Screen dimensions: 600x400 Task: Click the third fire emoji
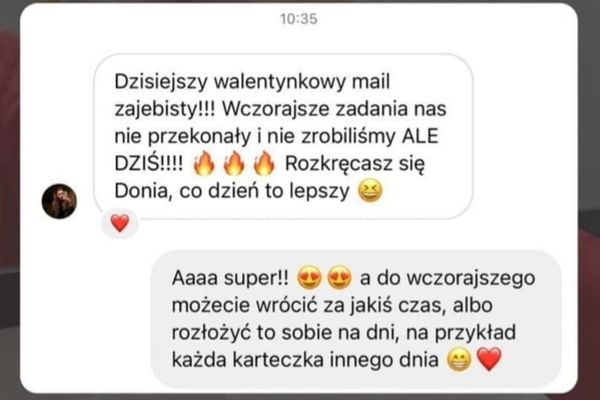264,163
